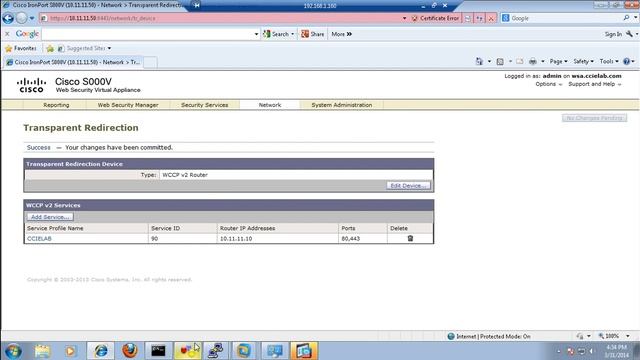
Task: Toggle the Compatibility View icon in address bar
Action: (468, 18)
